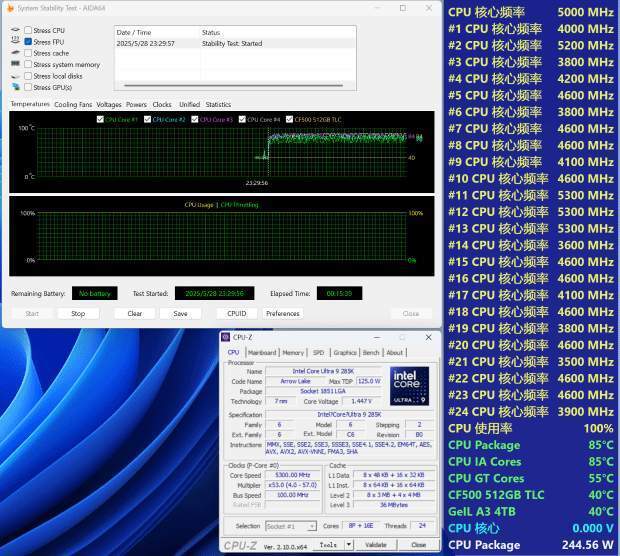This screenshot has height=556, width=620.
Task: Enable the Stress CPU checkbox
Action: click(x=28, y=31)
